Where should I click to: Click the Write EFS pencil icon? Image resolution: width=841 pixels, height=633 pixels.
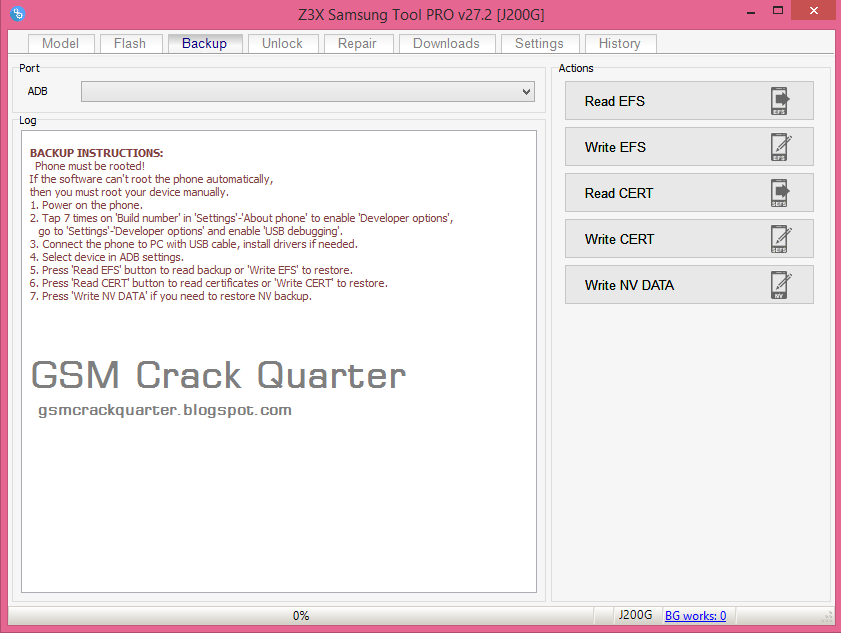780,147
